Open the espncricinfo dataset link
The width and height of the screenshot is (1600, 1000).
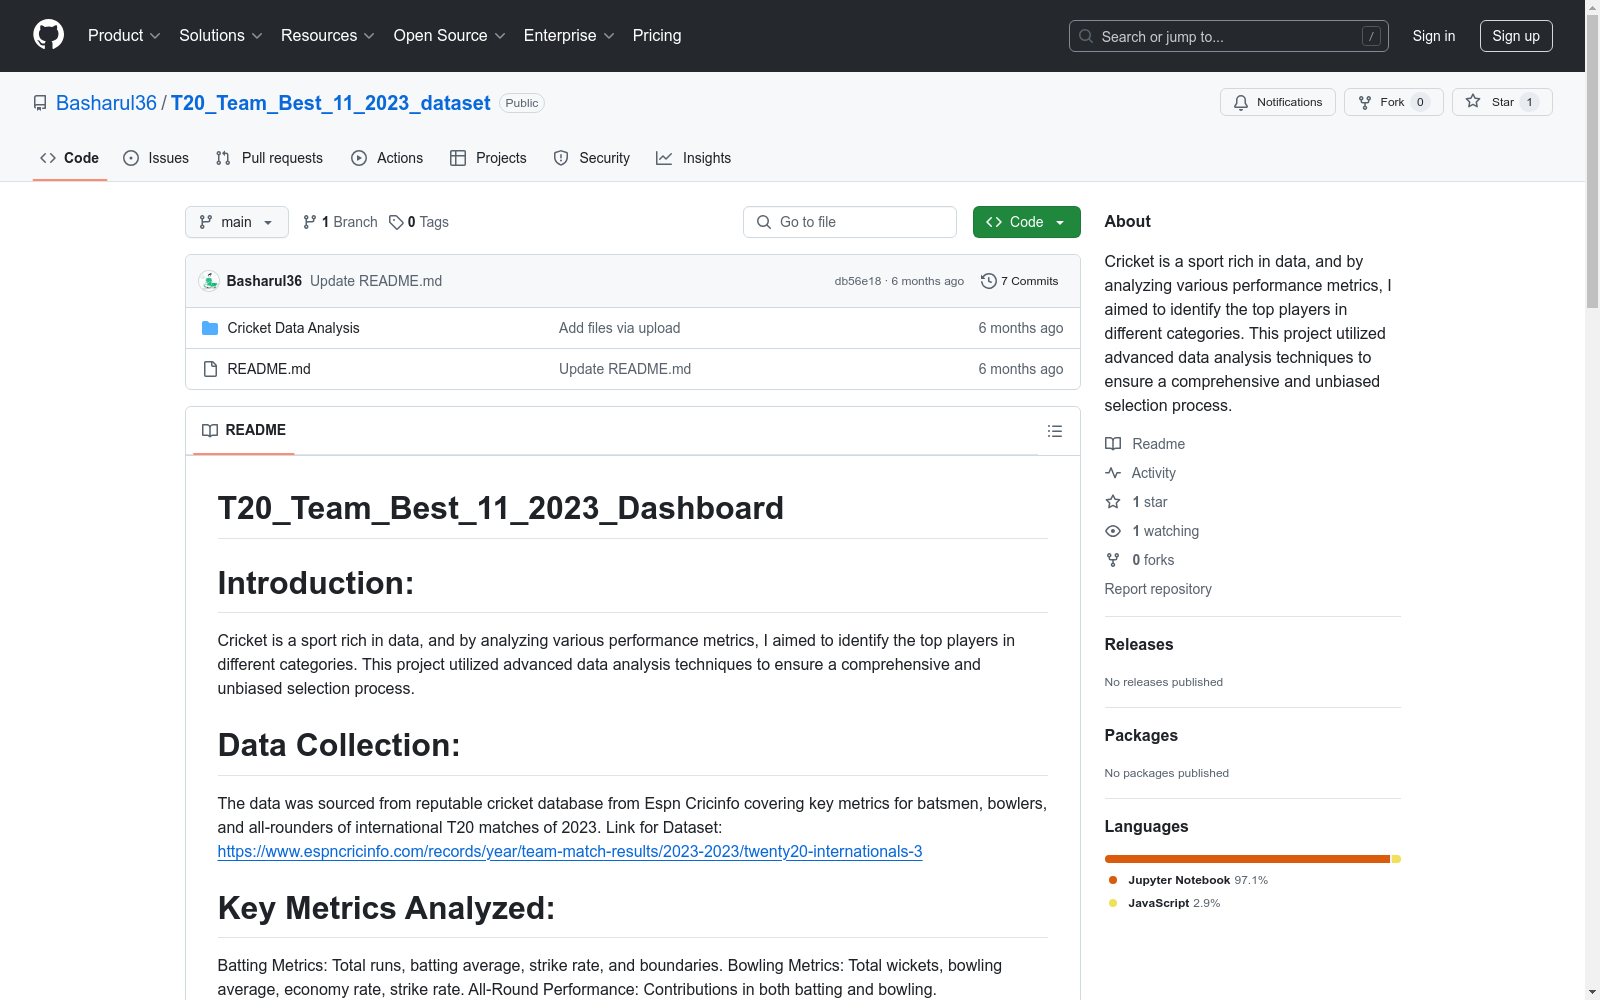(570, 851)
